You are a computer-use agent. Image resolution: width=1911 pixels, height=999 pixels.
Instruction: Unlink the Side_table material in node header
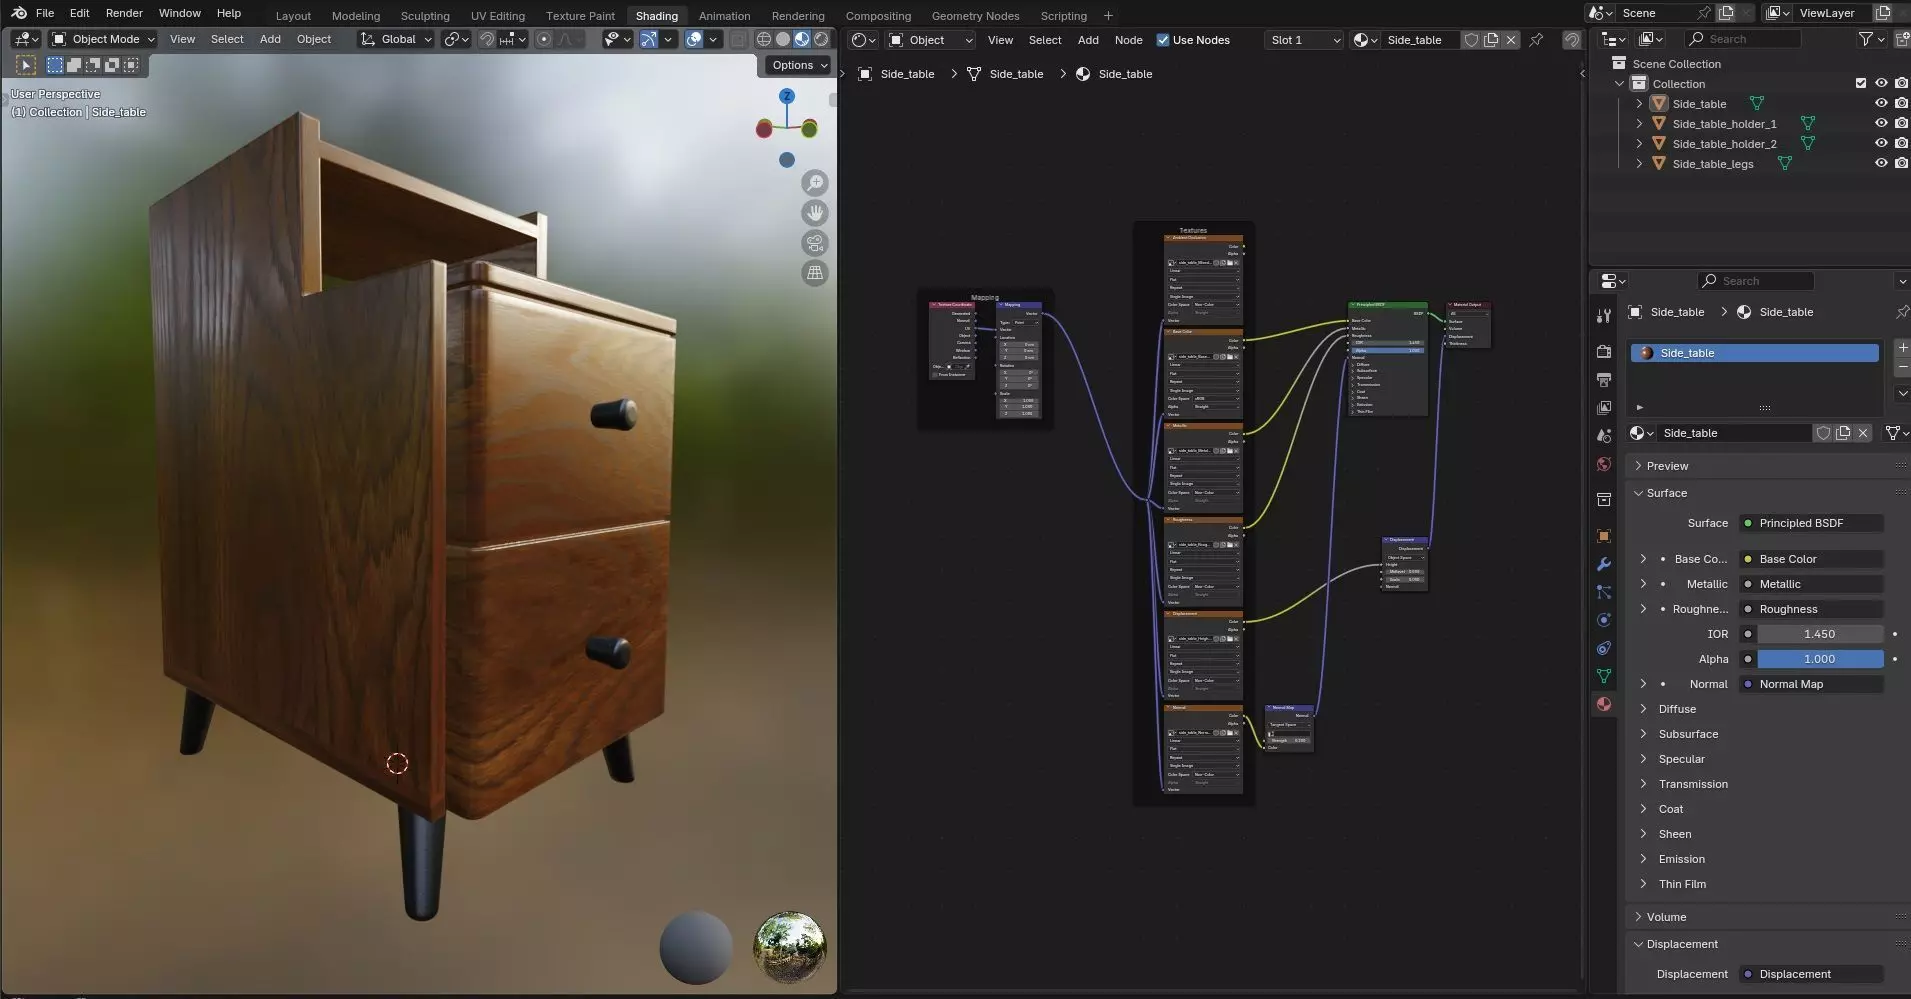coord(1511,40)
